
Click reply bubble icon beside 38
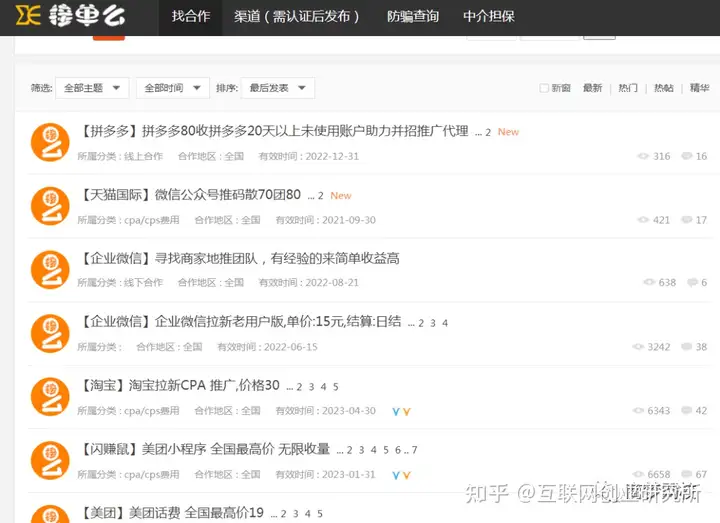click(x=686, y=347)
